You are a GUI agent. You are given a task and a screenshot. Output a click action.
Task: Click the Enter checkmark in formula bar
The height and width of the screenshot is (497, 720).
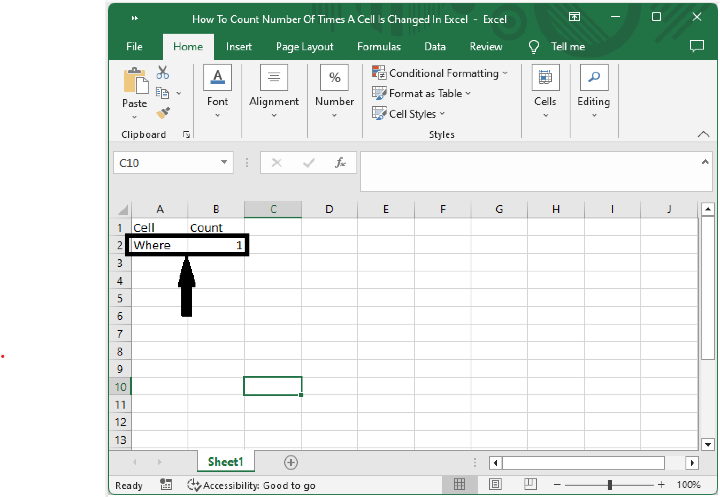point(309,163)
